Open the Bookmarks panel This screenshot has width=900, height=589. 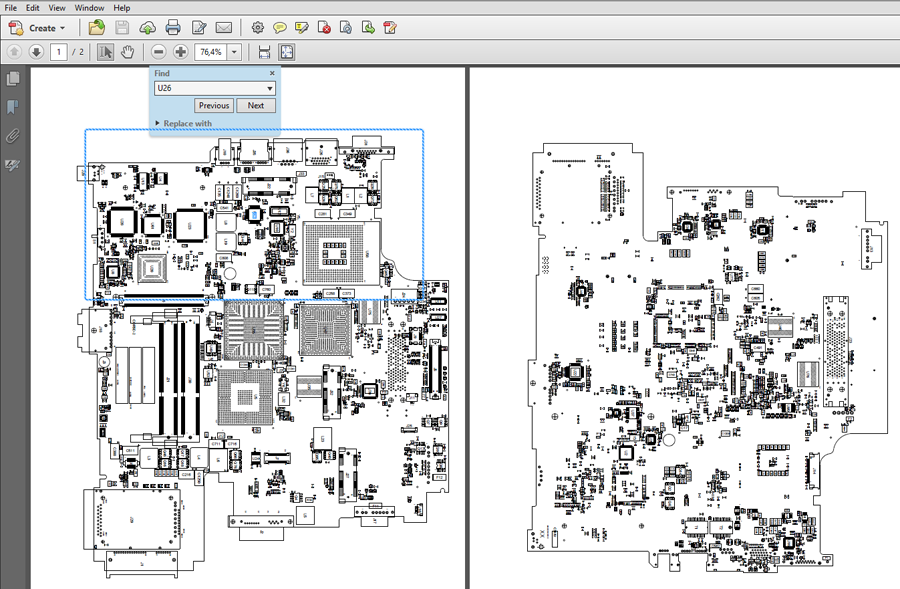pos(13,107)
